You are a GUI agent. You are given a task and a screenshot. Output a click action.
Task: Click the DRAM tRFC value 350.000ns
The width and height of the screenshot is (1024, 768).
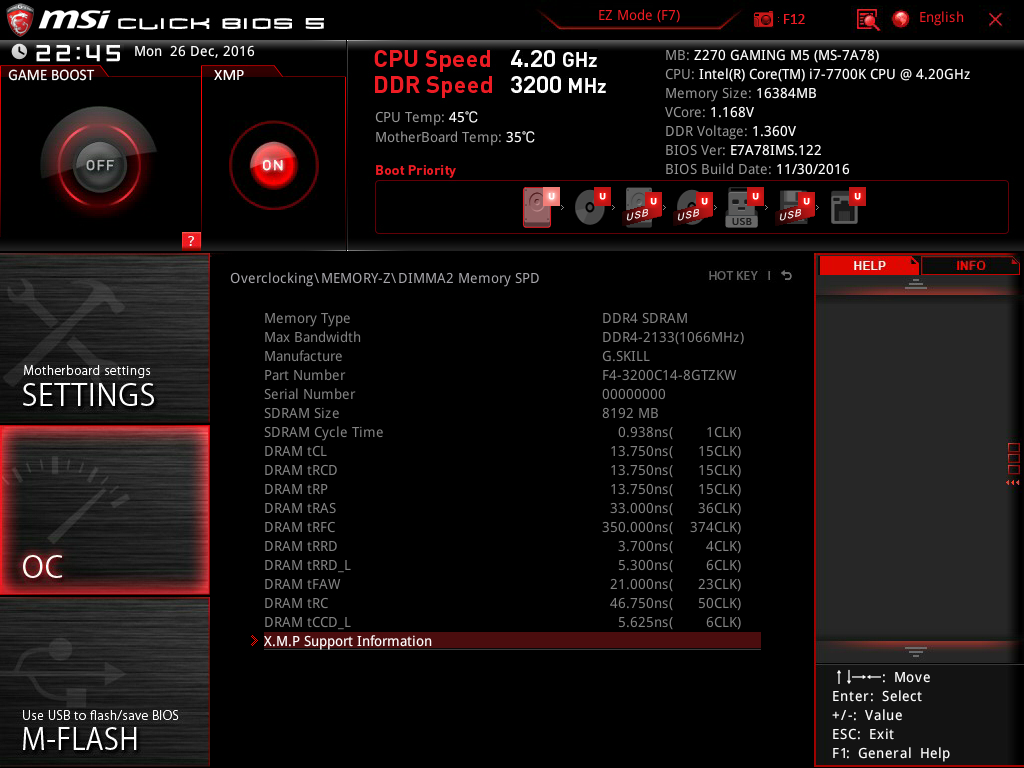(x=637, y=527)
